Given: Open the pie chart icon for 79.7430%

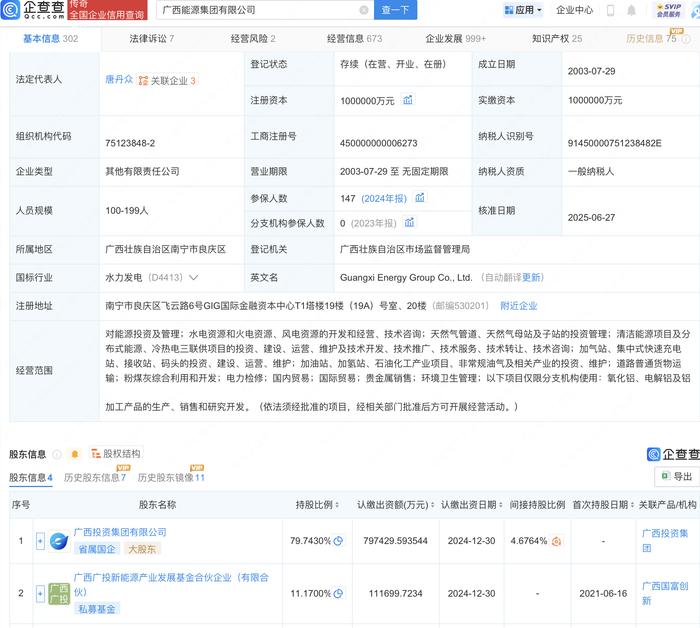Looking at the screenshot, I should coord(338,541).
